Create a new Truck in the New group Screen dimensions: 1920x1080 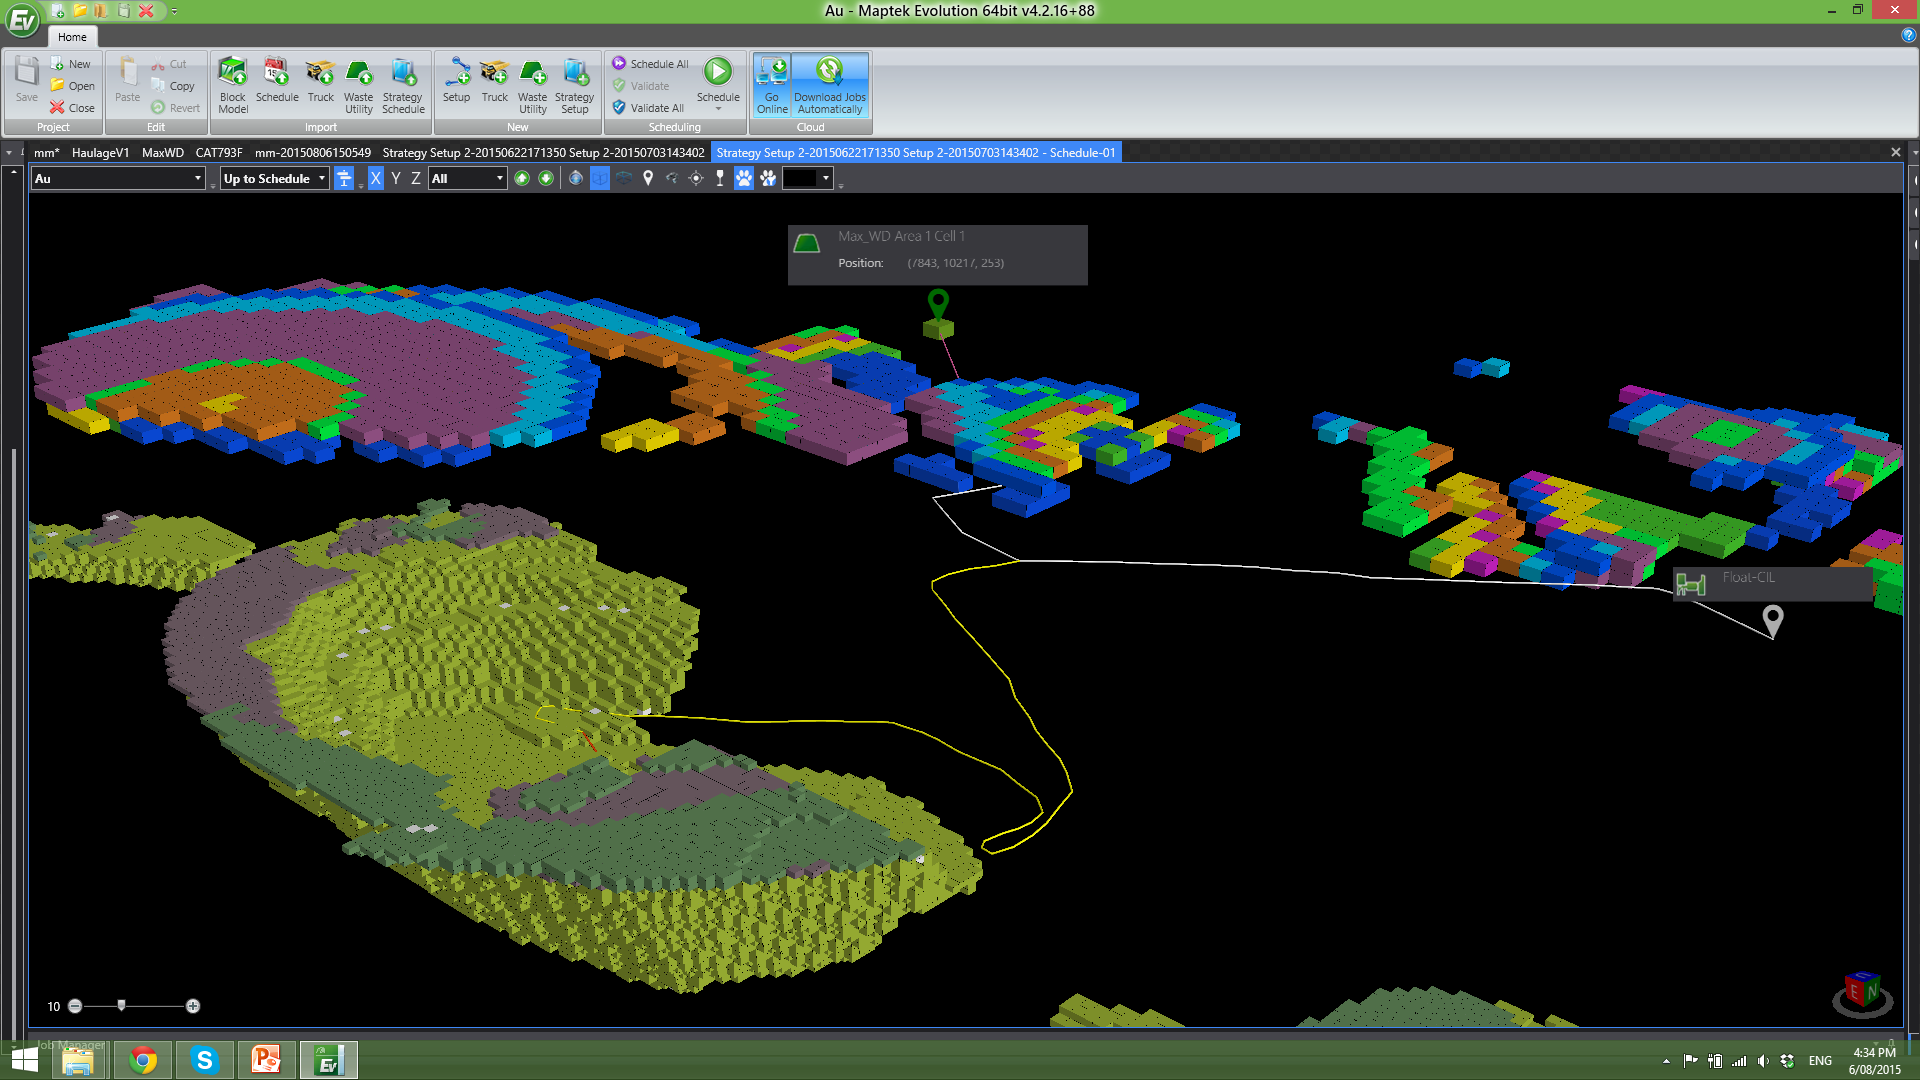point(494,84)
